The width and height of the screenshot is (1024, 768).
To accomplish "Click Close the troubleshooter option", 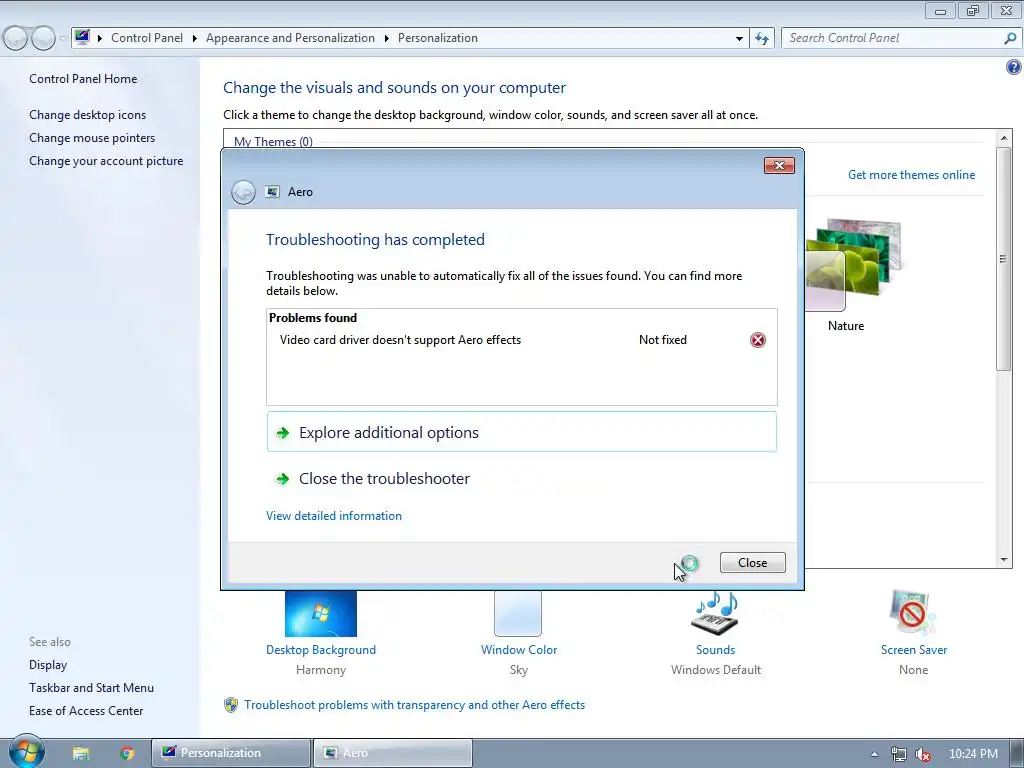I will [522, 479].
